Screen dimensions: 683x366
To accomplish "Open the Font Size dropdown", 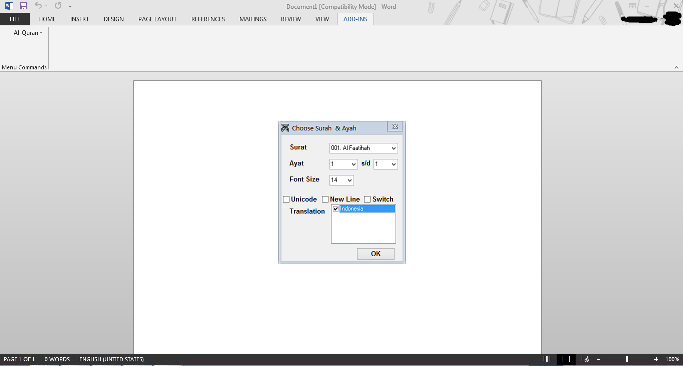I will pyautogui.click(x=341, y=180).
